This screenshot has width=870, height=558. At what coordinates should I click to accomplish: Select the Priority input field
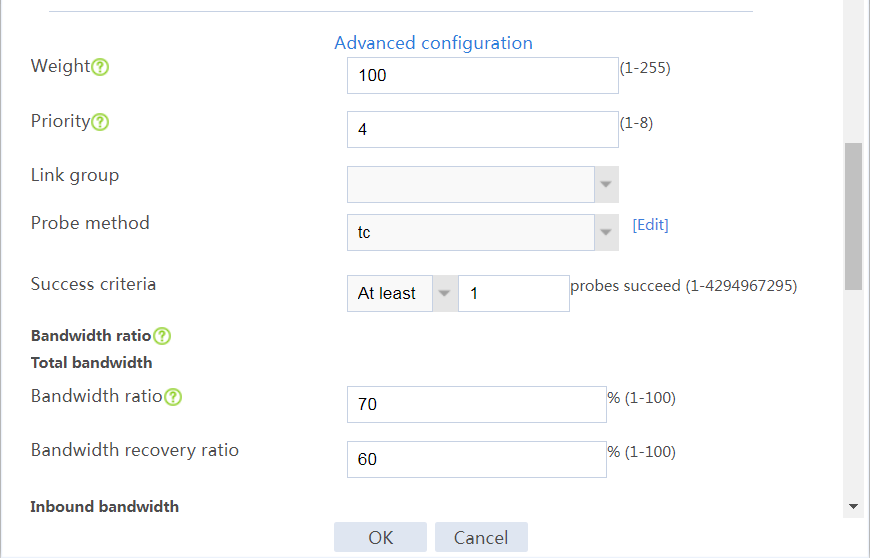[x=483, y=130]
